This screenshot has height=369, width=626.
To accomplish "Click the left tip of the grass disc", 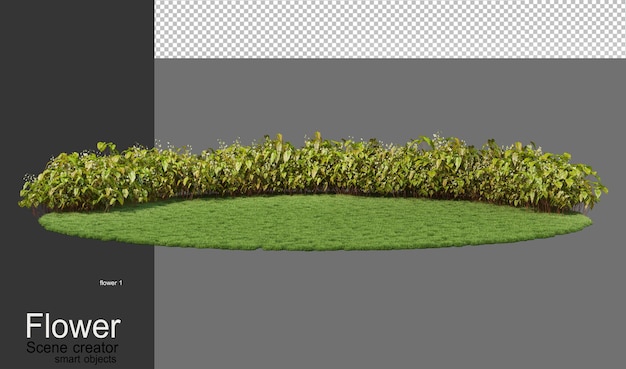I will click(x=44, y=221).
